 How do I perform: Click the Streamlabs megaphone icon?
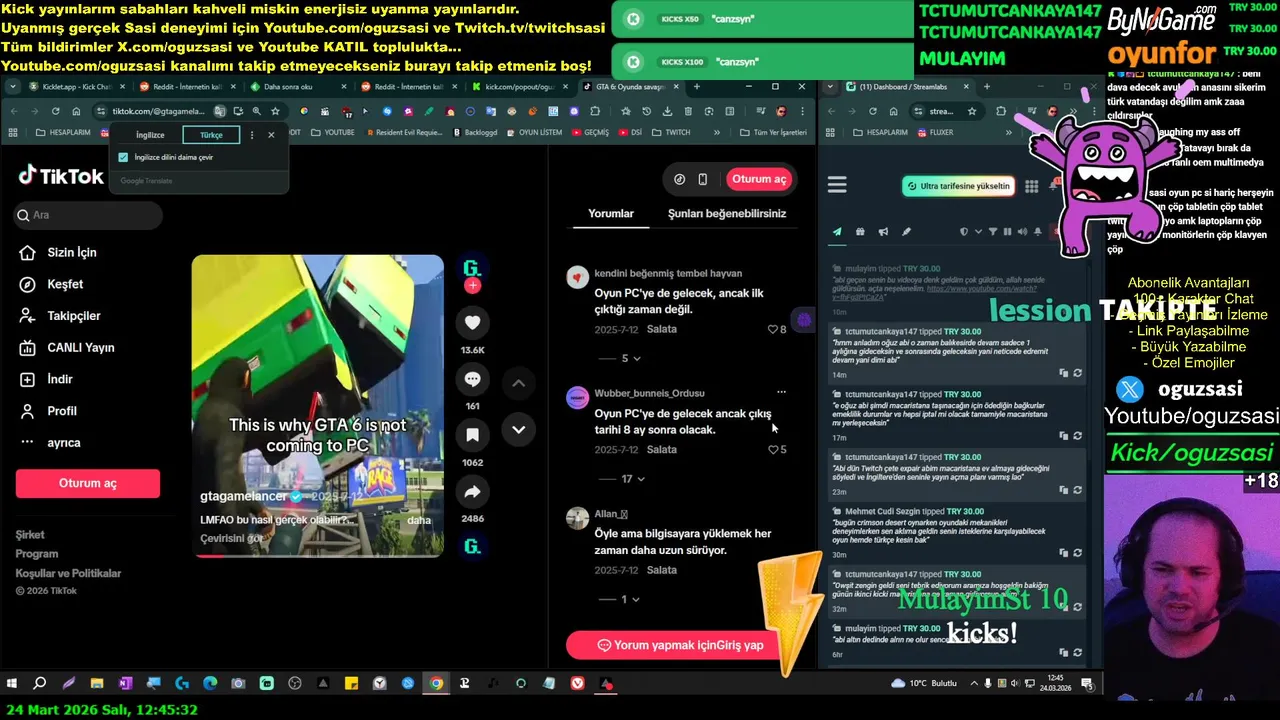[883, 232]
